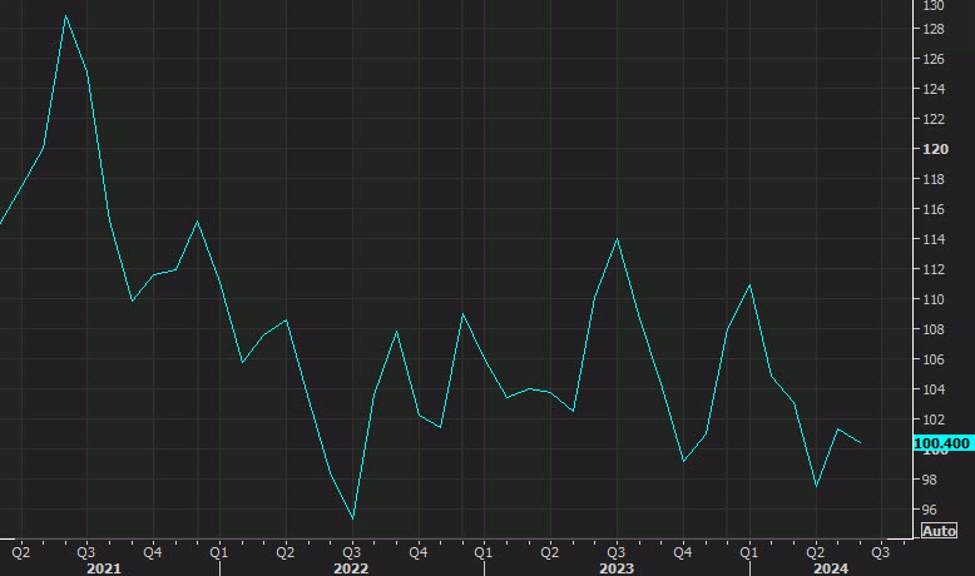The width and height of the screenshot is (975, 576).
Task: Click the 2021 year label on timeline
Action: point(104,567)
